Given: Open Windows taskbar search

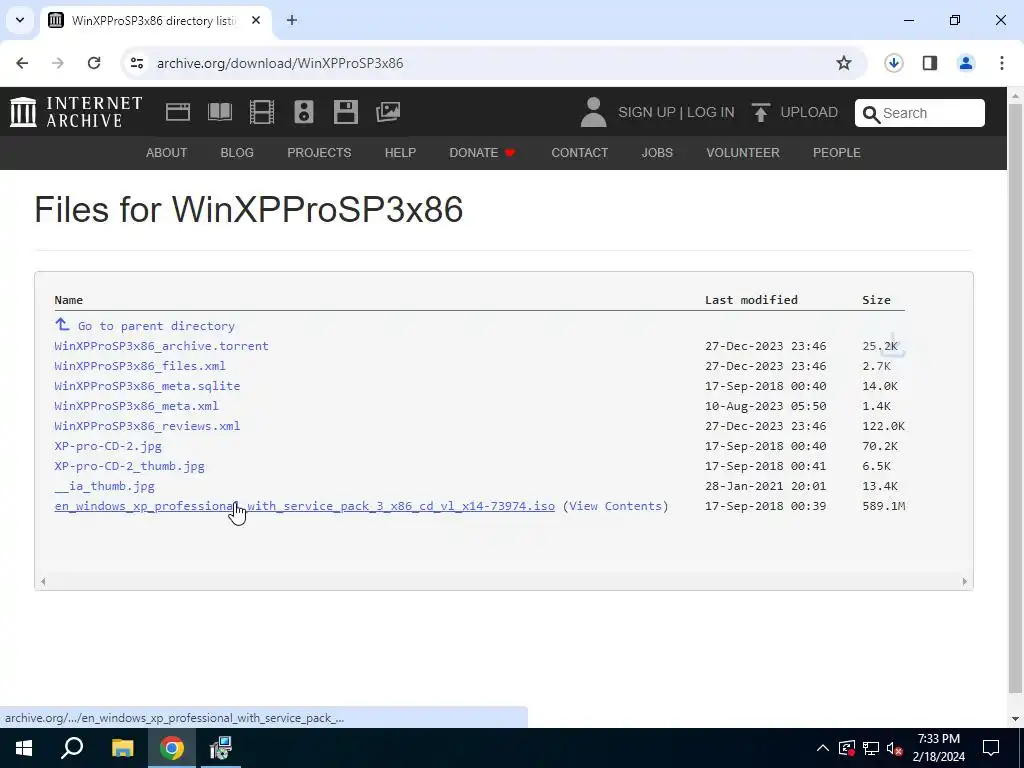Looking at the screenshot, I should 72,748.
